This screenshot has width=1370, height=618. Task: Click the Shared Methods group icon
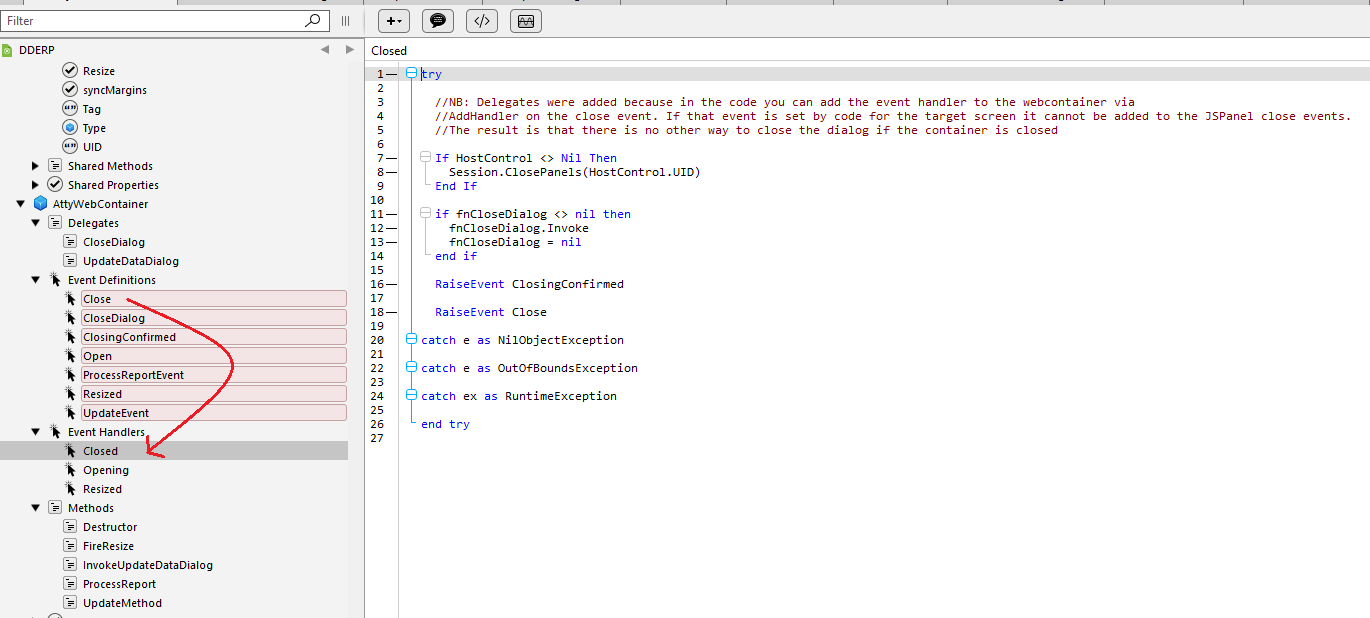click(x=55, y=166)
